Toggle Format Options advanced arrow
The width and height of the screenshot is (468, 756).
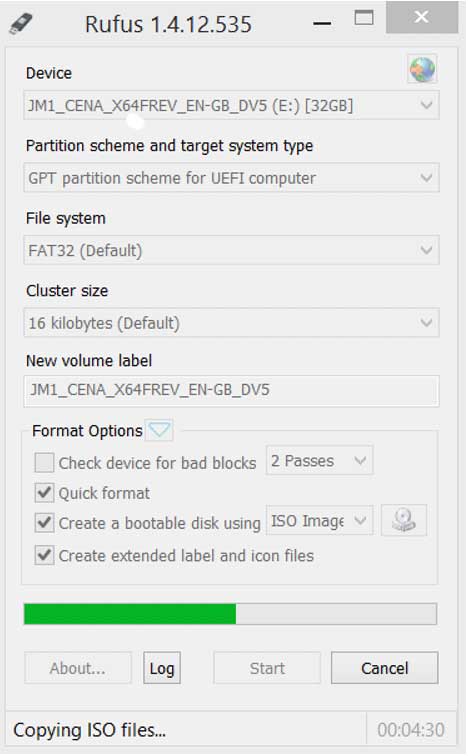[159, 430]
